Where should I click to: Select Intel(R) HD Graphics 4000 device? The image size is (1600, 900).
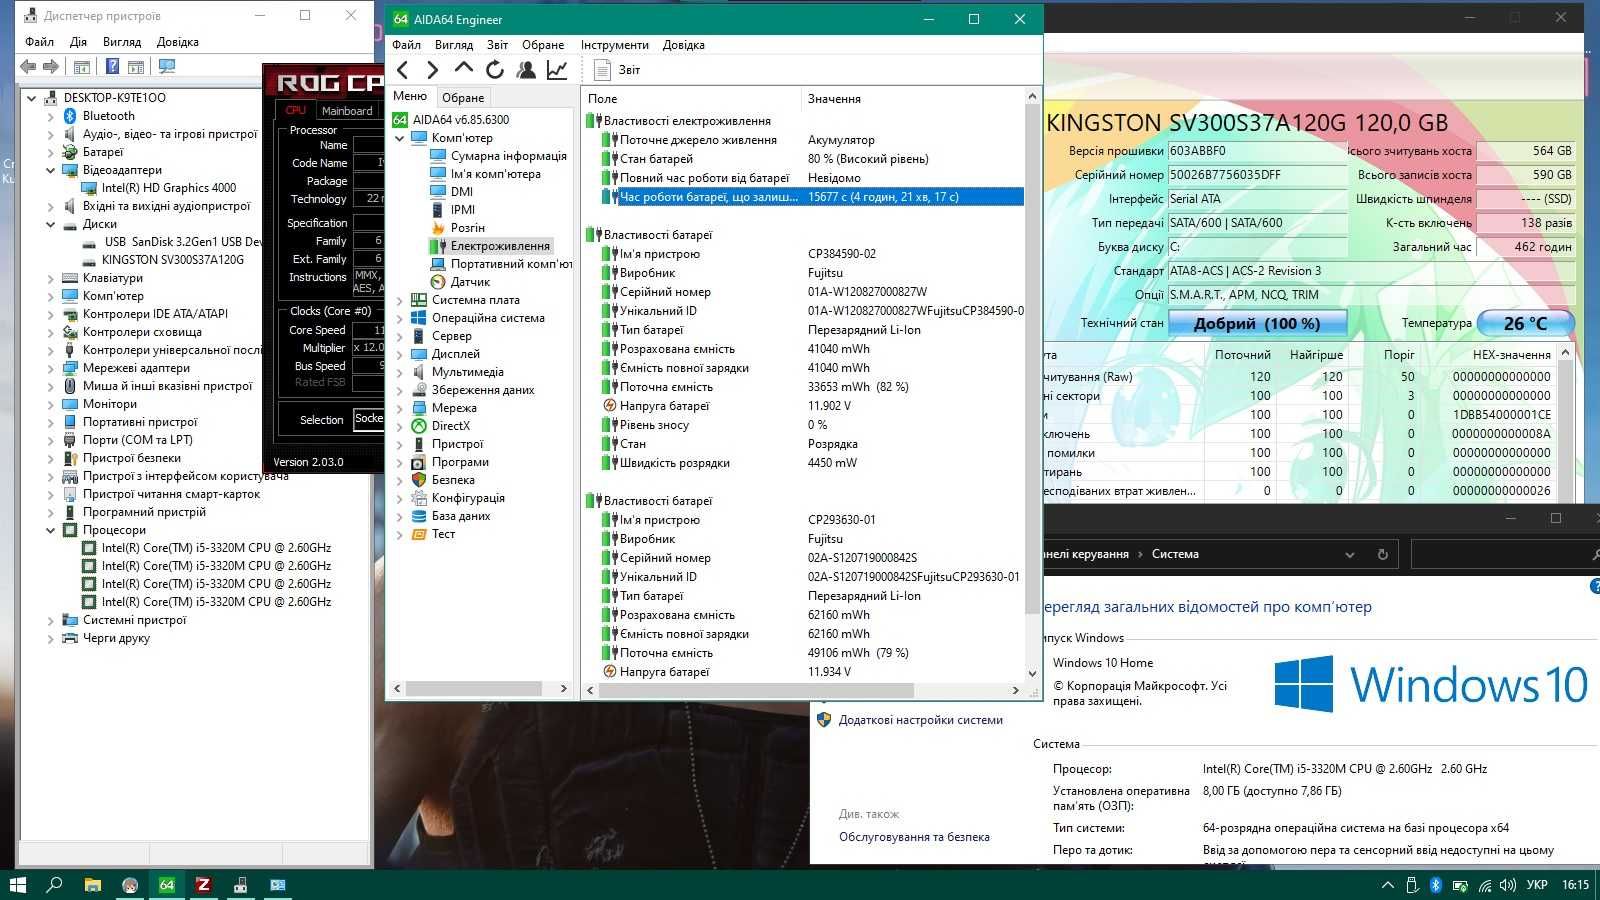pos(168,188)
